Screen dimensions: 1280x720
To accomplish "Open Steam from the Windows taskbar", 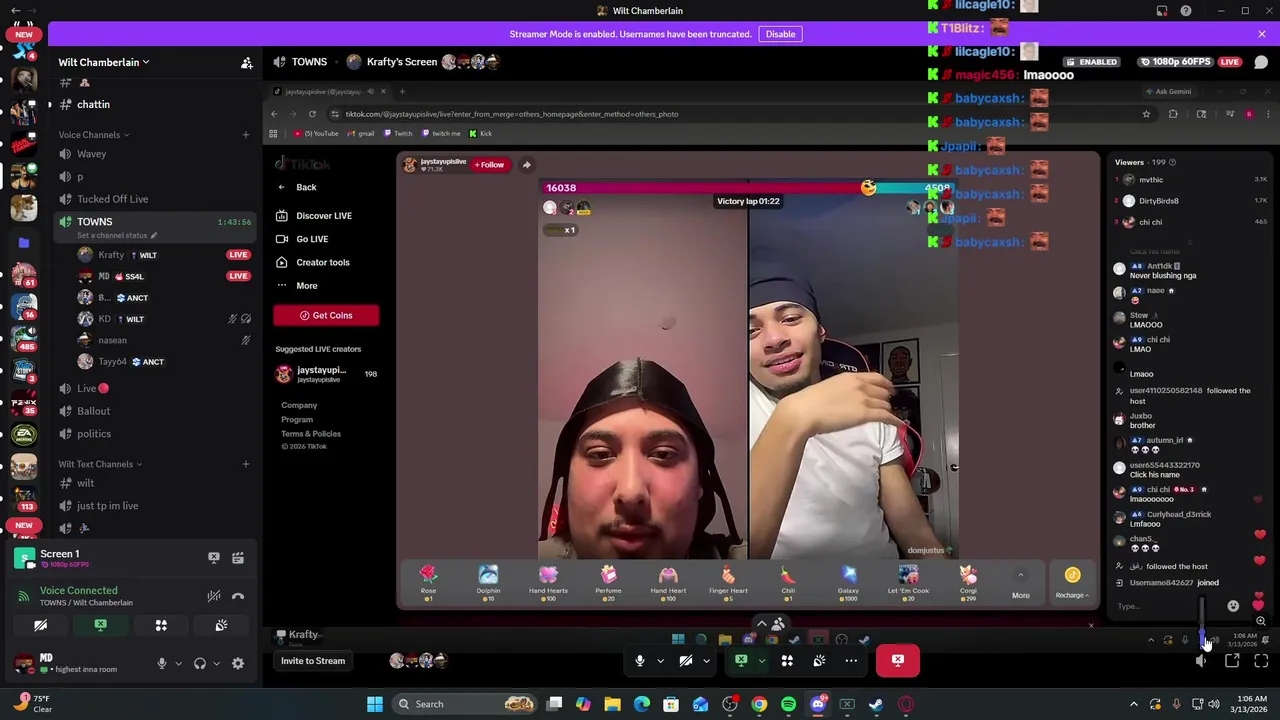I will (876, 704).
